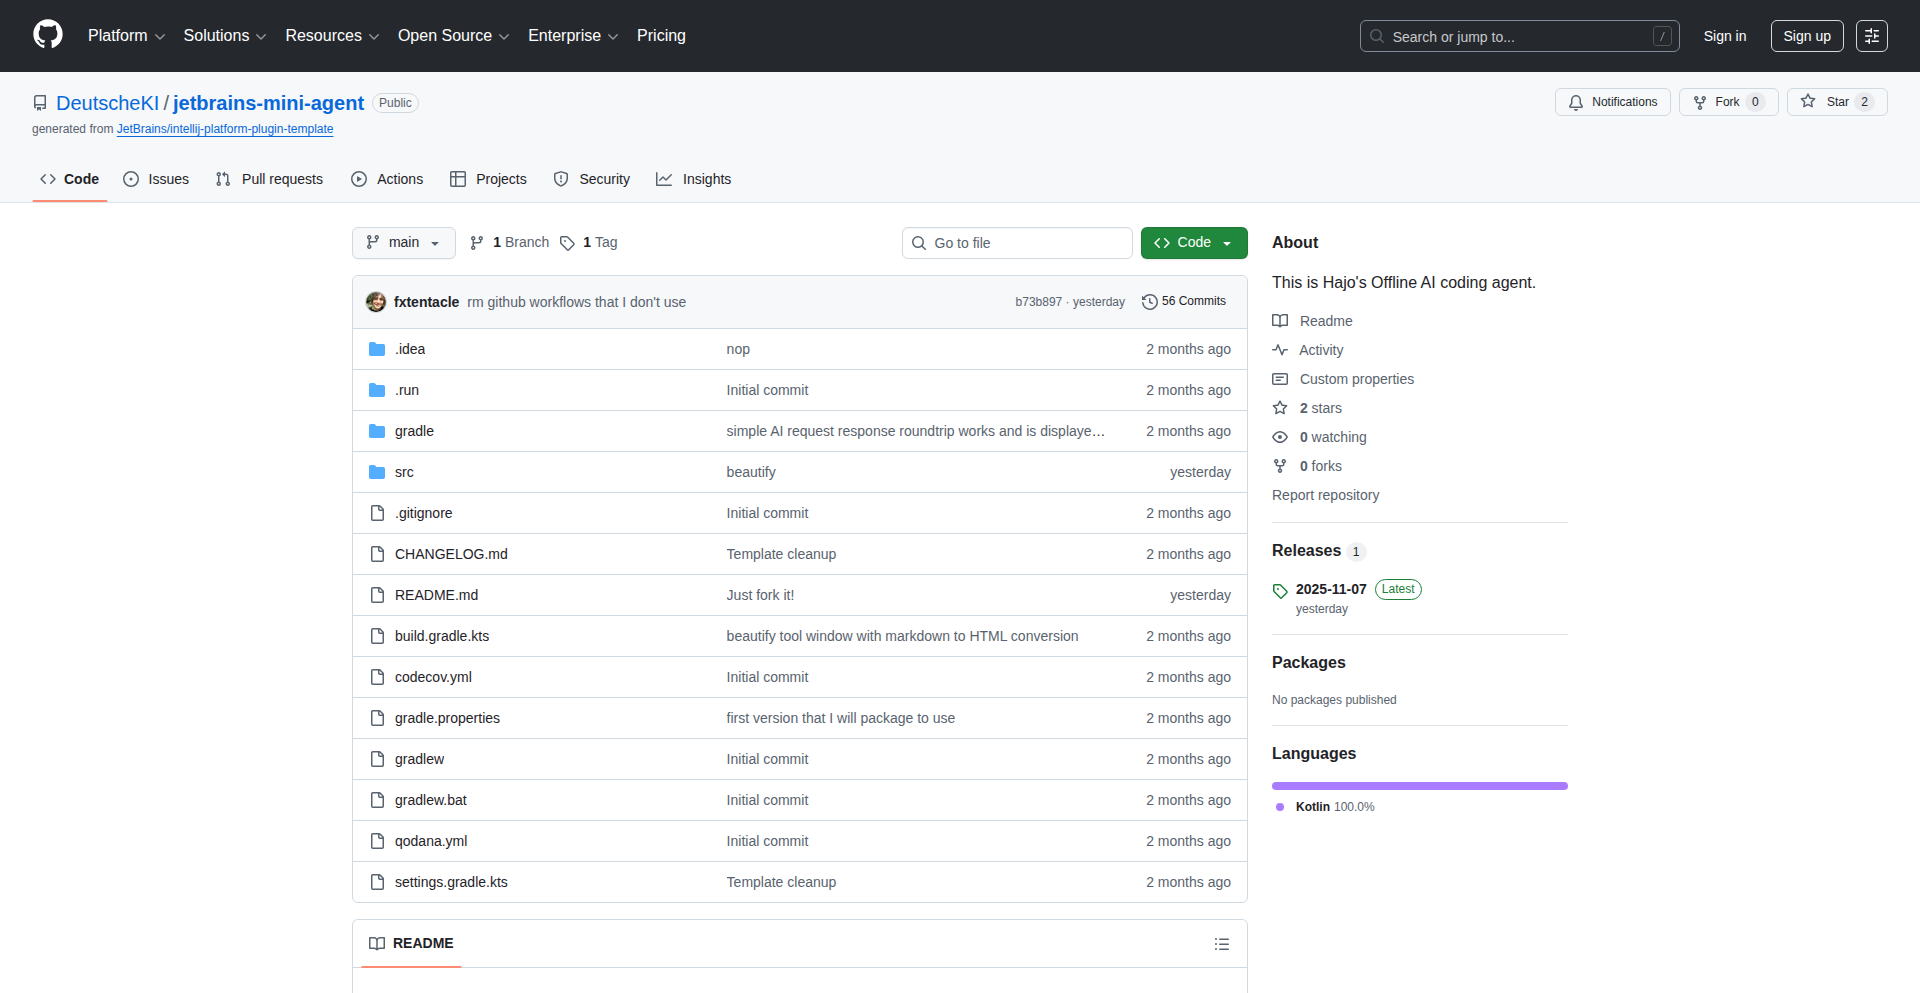
Task: Open the build.gradle.kts file
Action: 442,636
